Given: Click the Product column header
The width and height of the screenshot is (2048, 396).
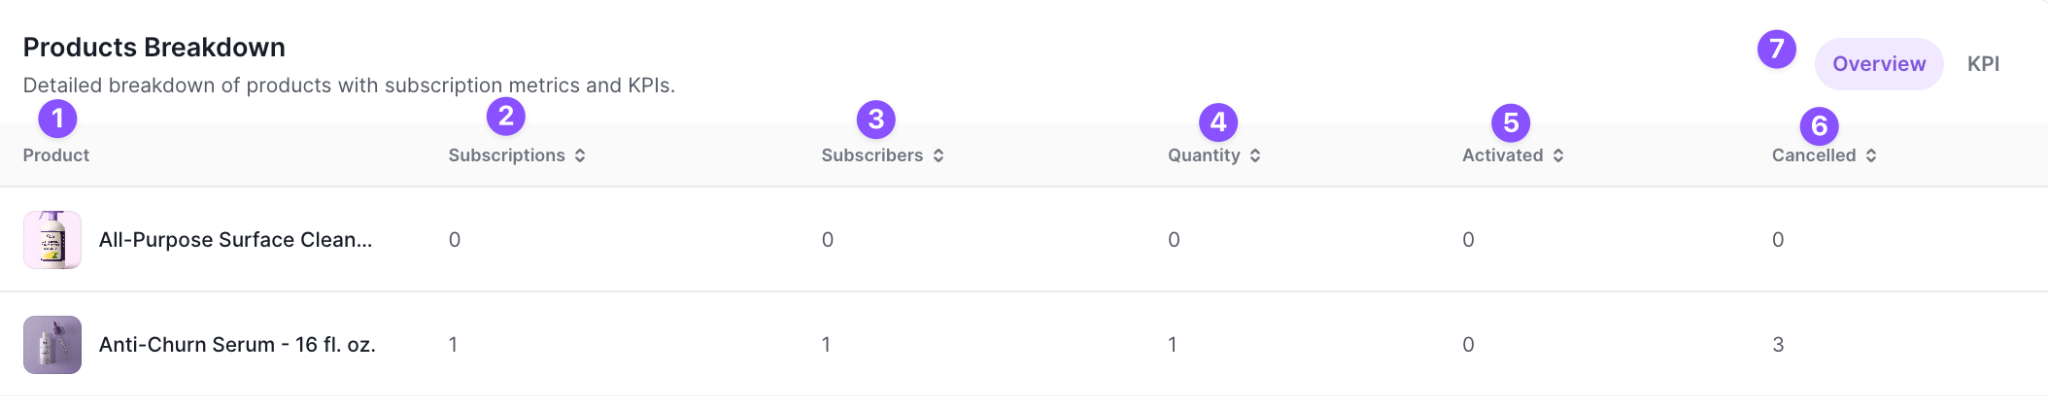Looking at the screenshot, I should click(56, 156).
